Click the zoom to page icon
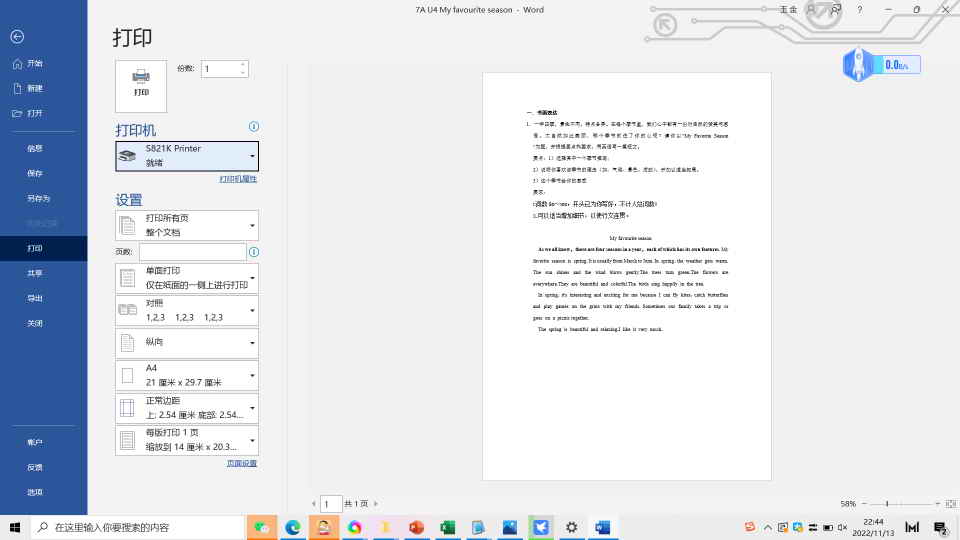 (950, 504)
